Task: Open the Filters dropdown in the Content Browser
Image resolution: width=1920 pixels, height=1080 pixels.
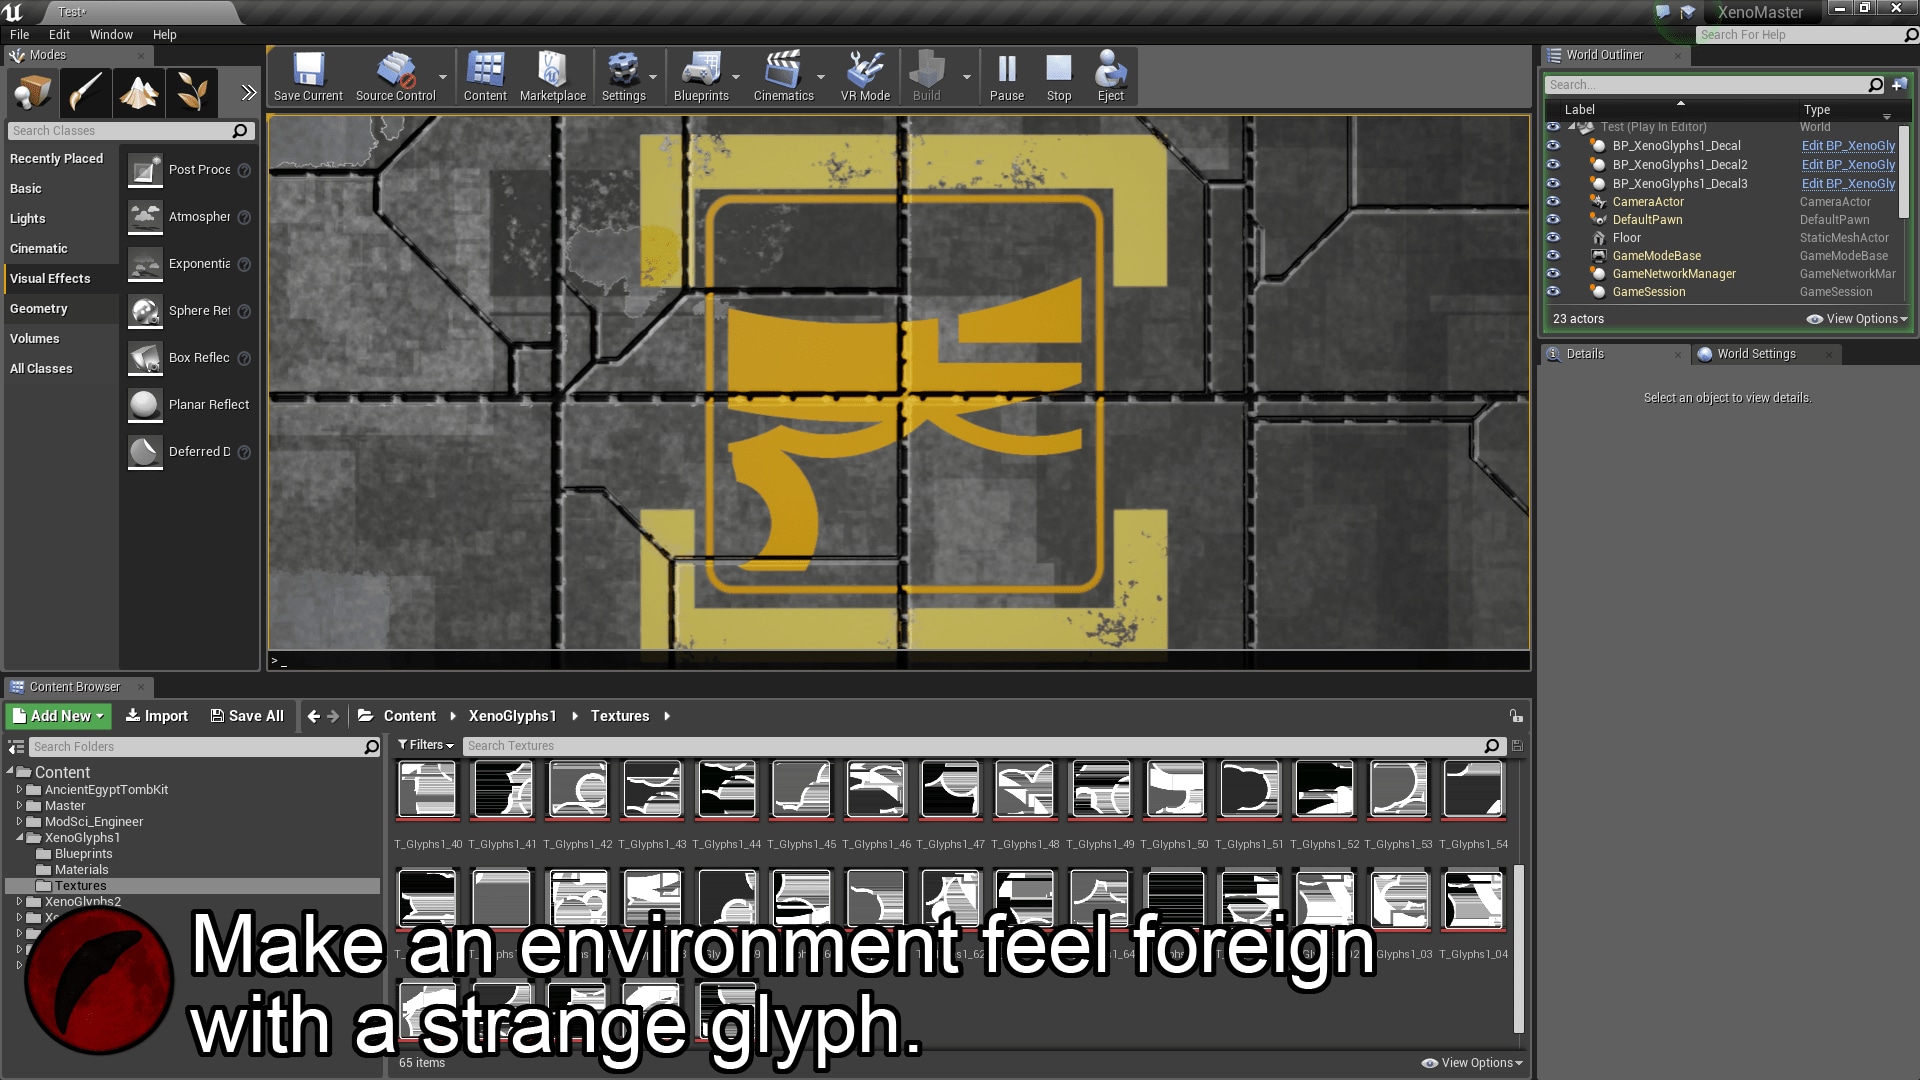Action: click(x=425, y=745)
